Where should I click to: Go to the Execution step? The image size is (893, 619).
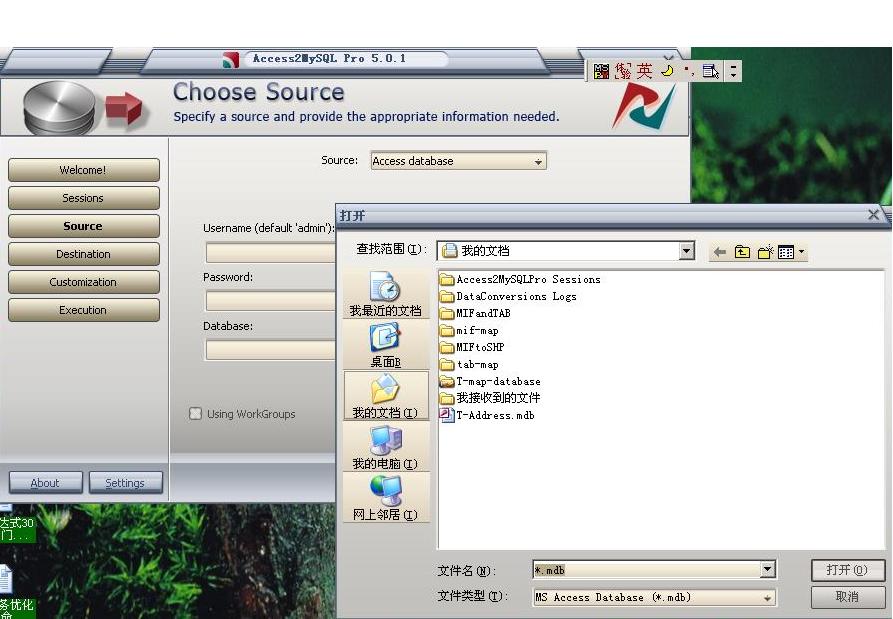(x=84, y=310)
